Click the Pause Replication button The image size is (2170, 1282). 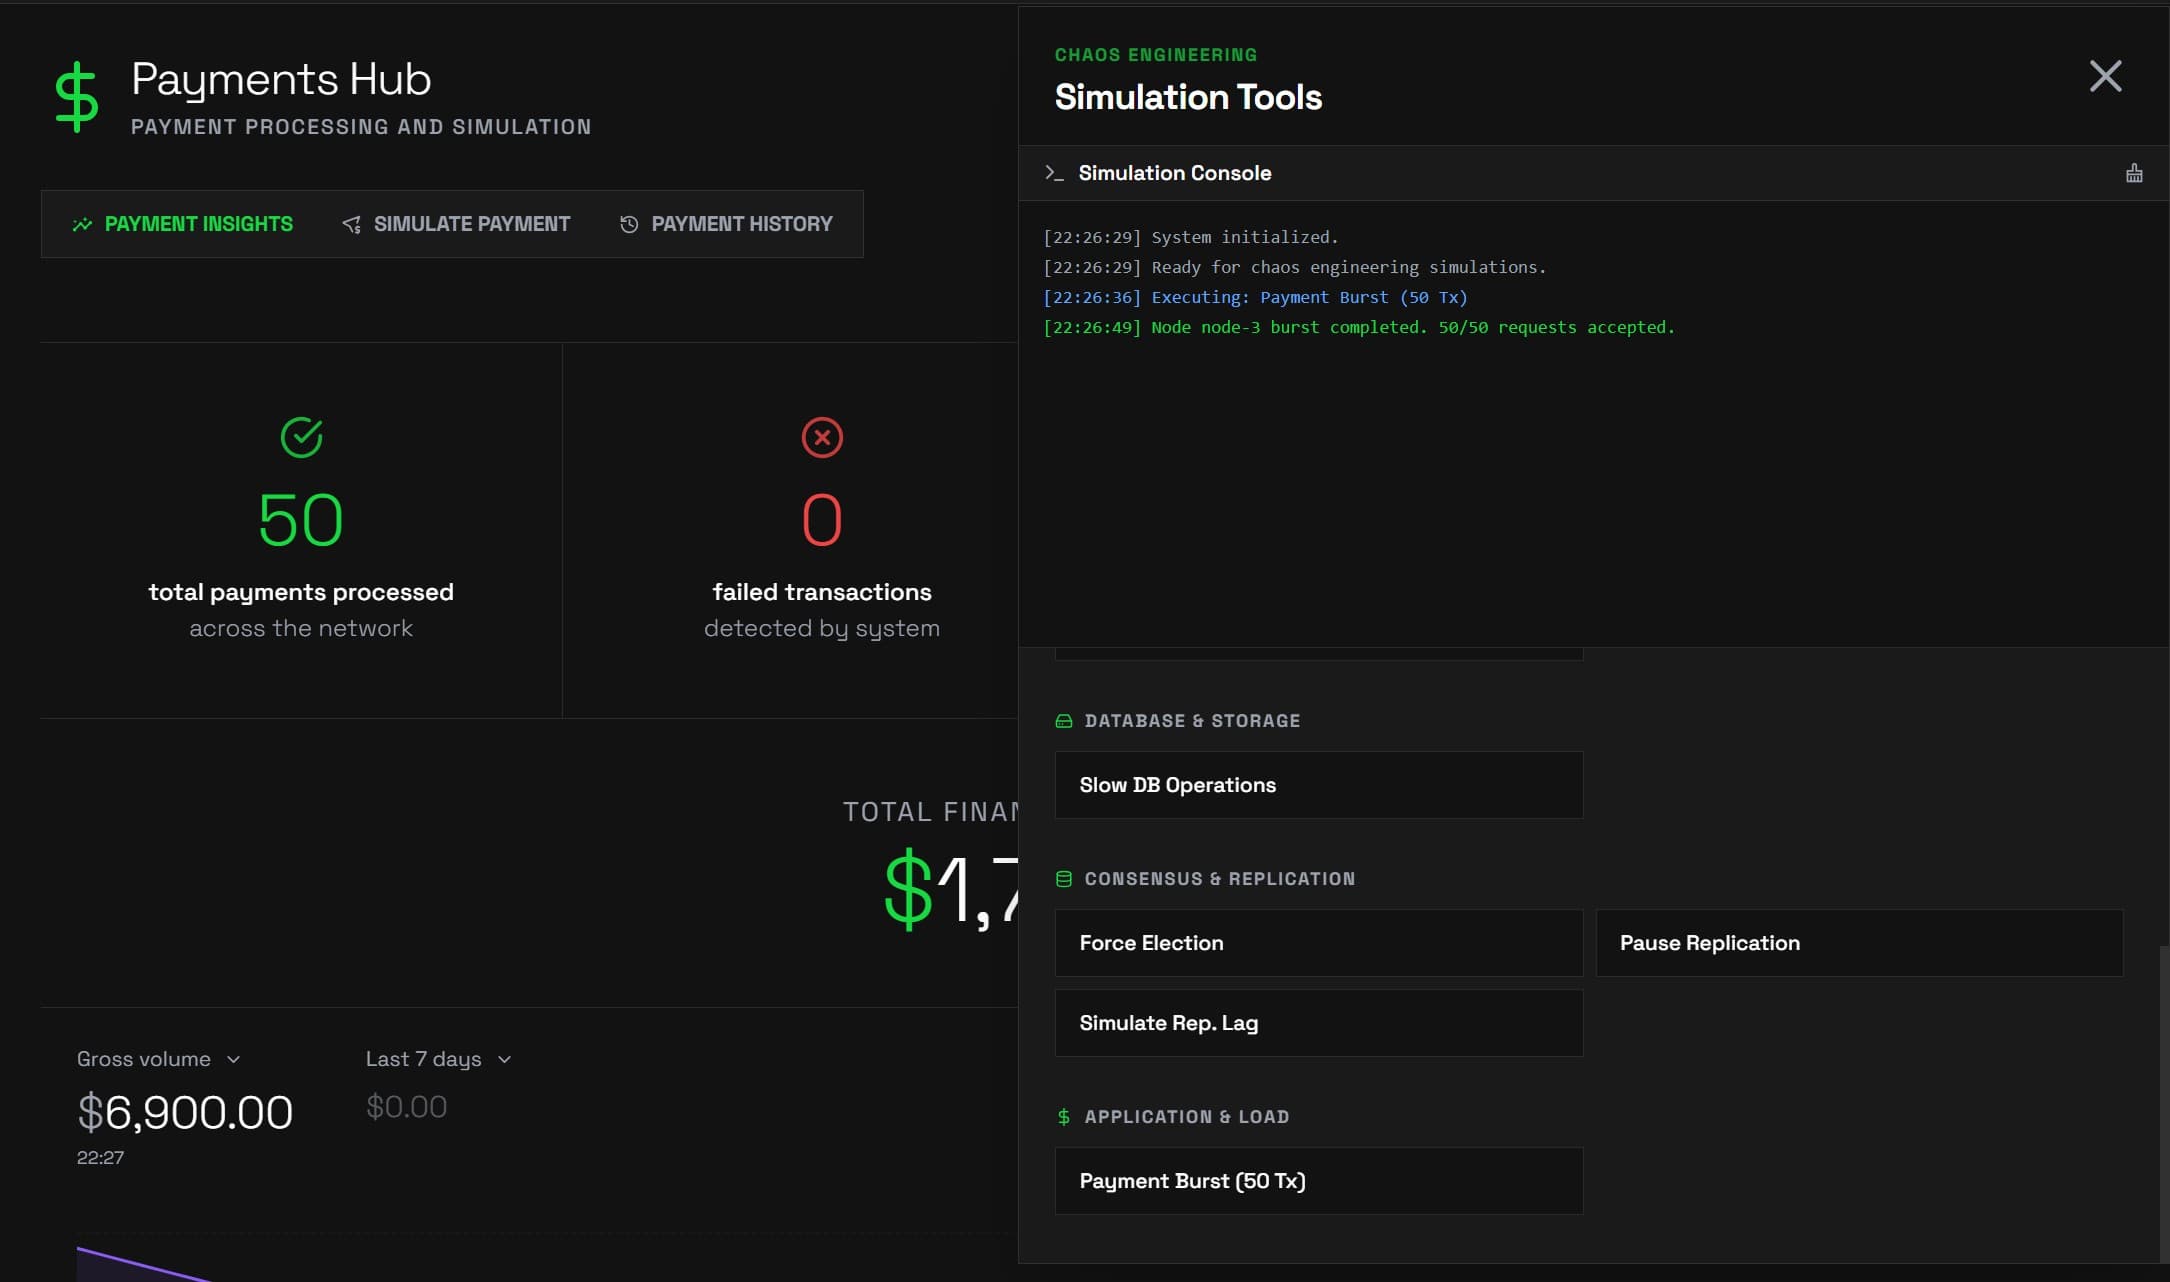pyautogui.click(x=1859, y=943)
